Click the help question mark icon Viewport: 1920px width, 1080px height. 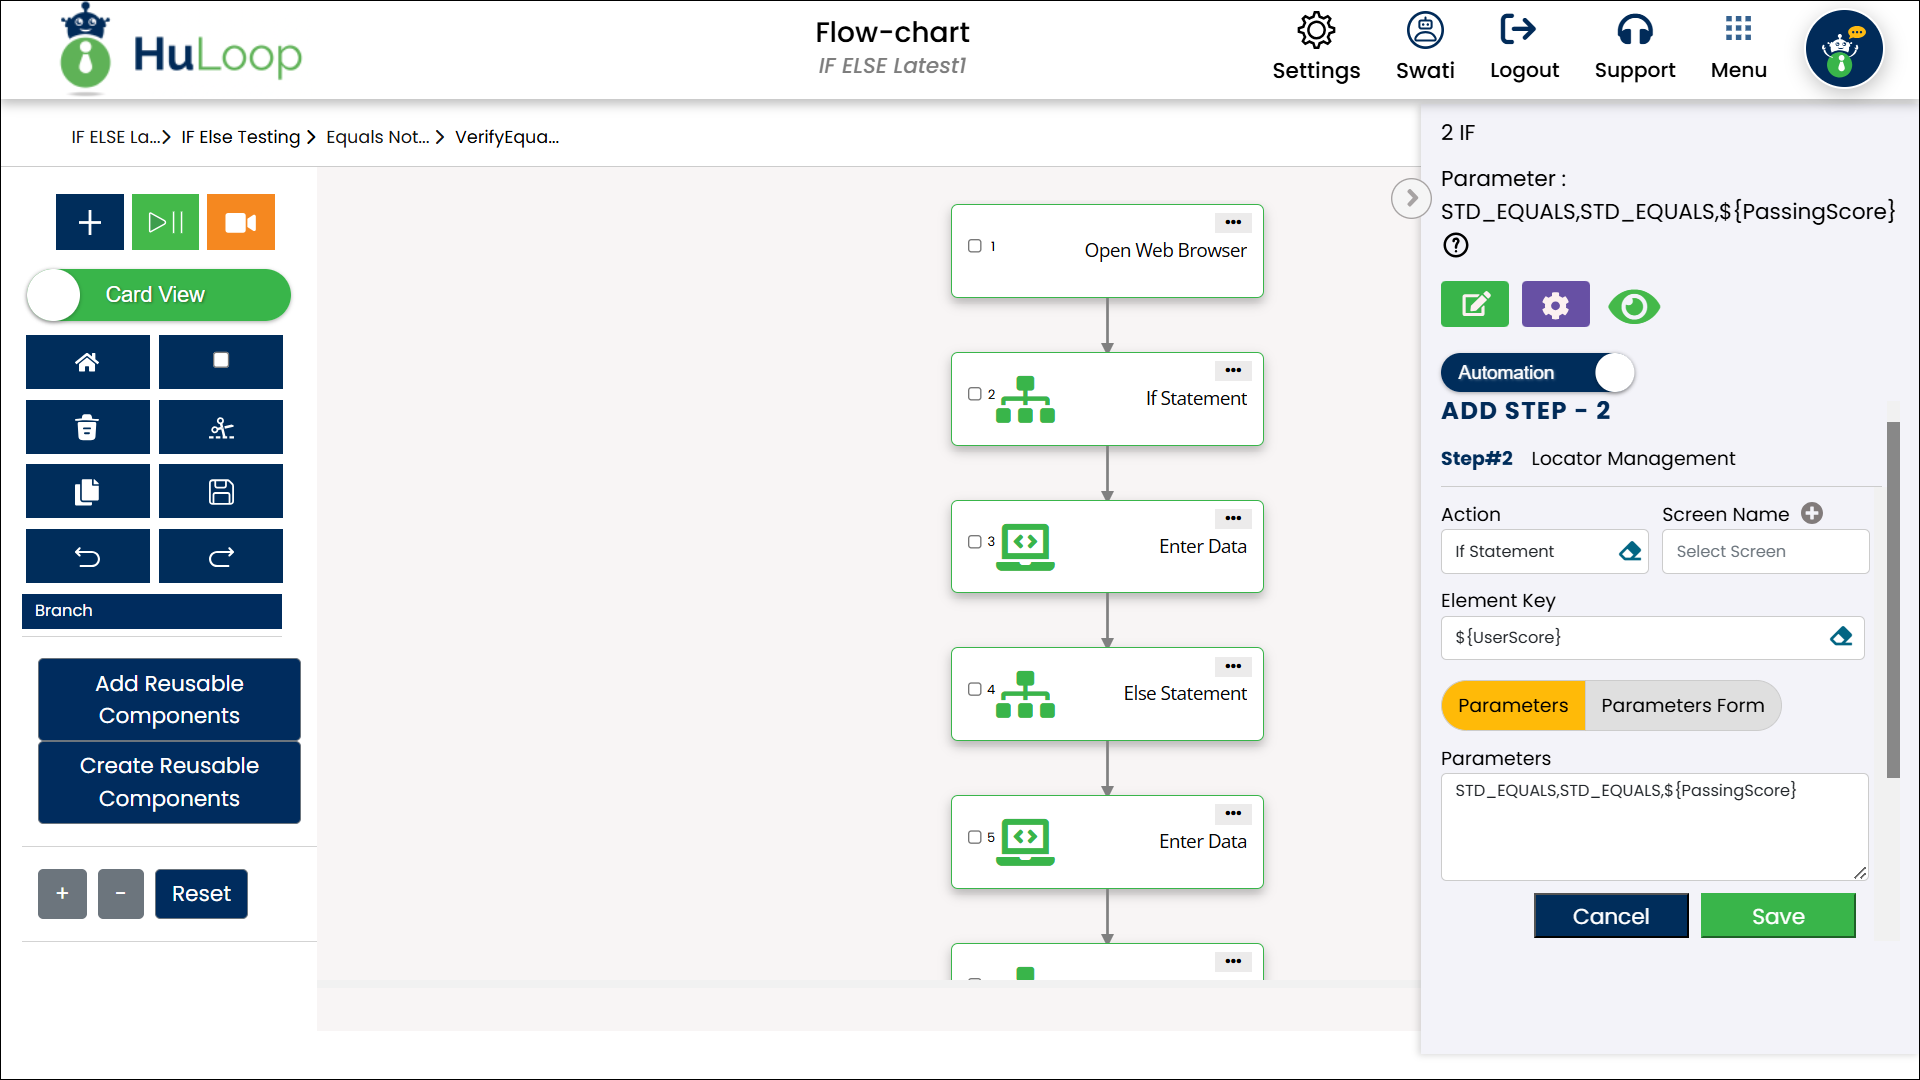click(1455, 245)
